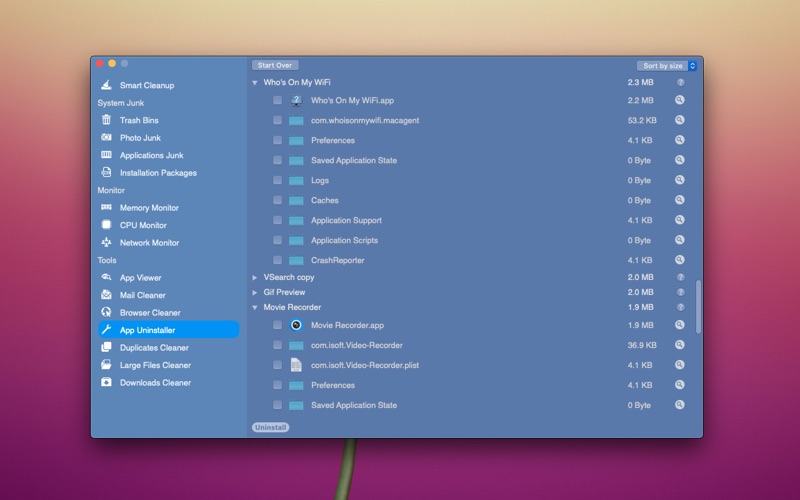Tick the com.isoft.Video-Recorder.plist checkbox

pyautogui.click(x=277, y=365)
